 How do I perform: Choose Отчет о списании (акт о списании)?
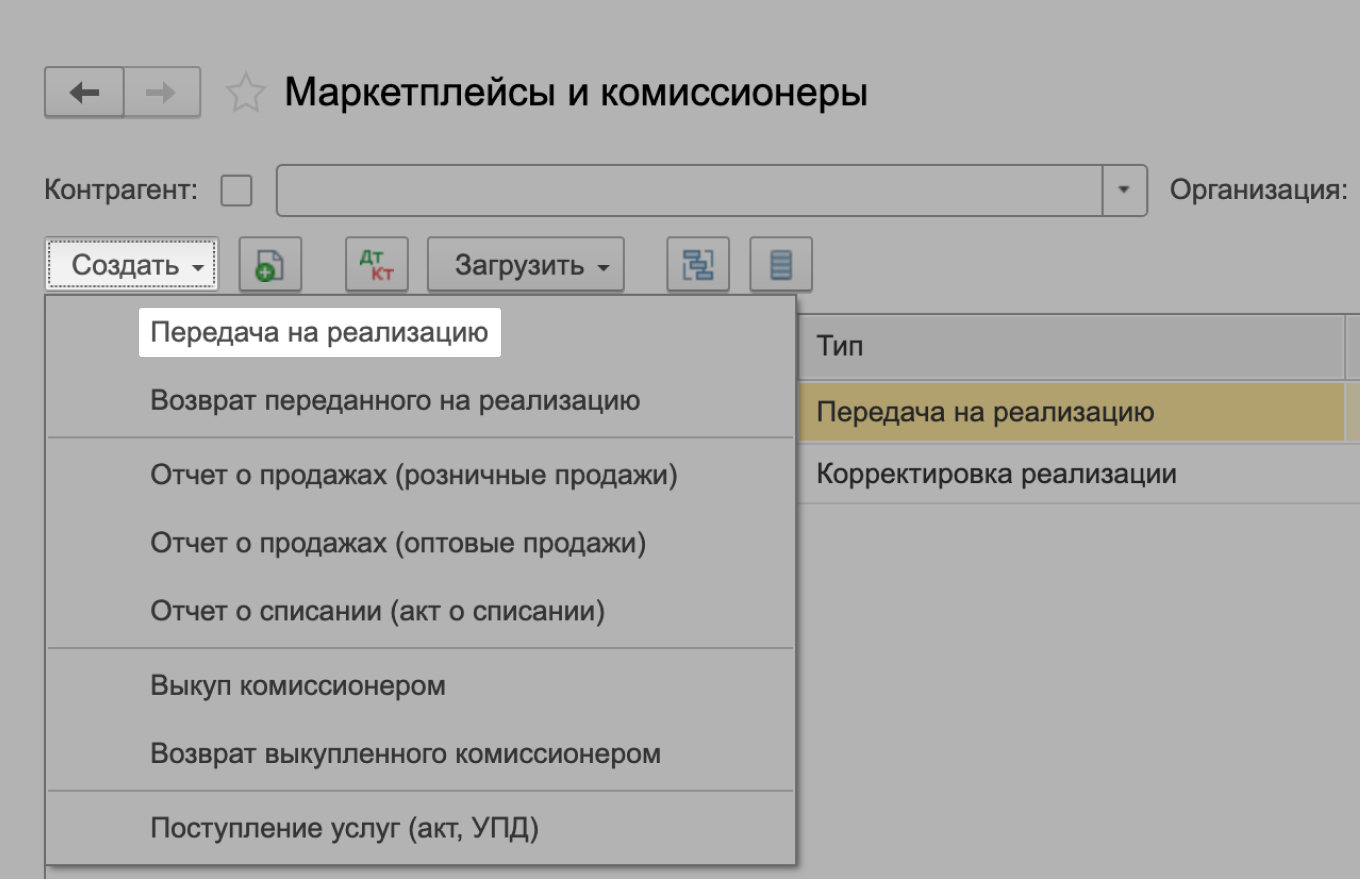click(362, 609)
